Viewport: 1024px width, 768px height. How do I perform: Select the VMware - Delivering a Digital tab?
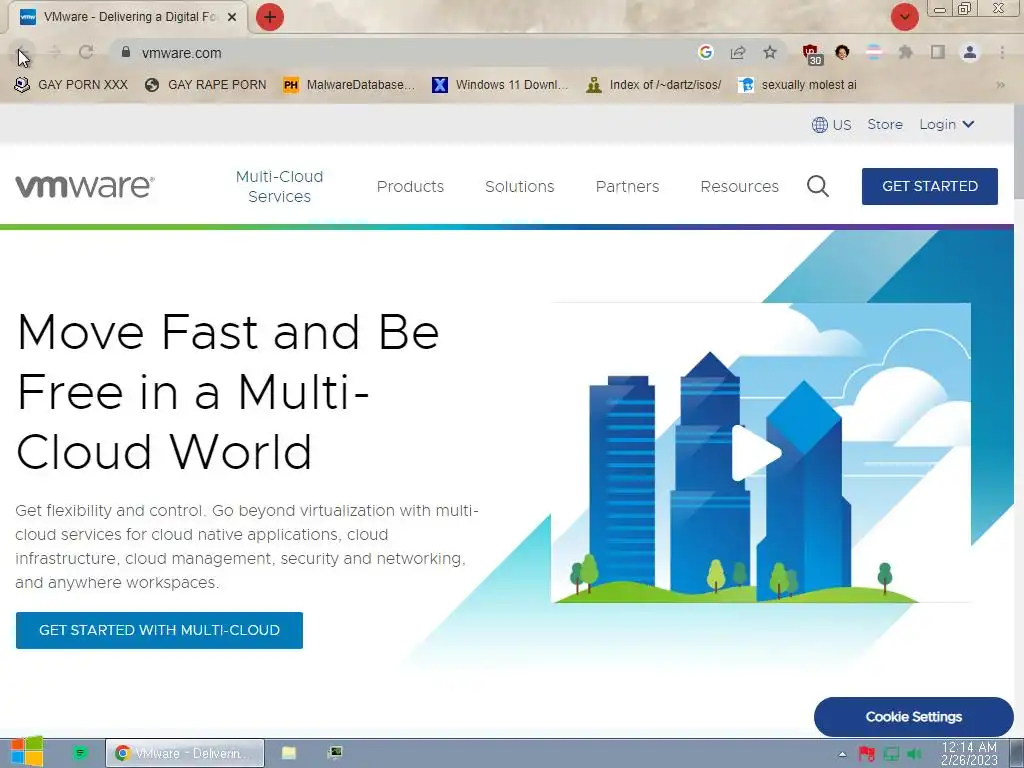128,17
